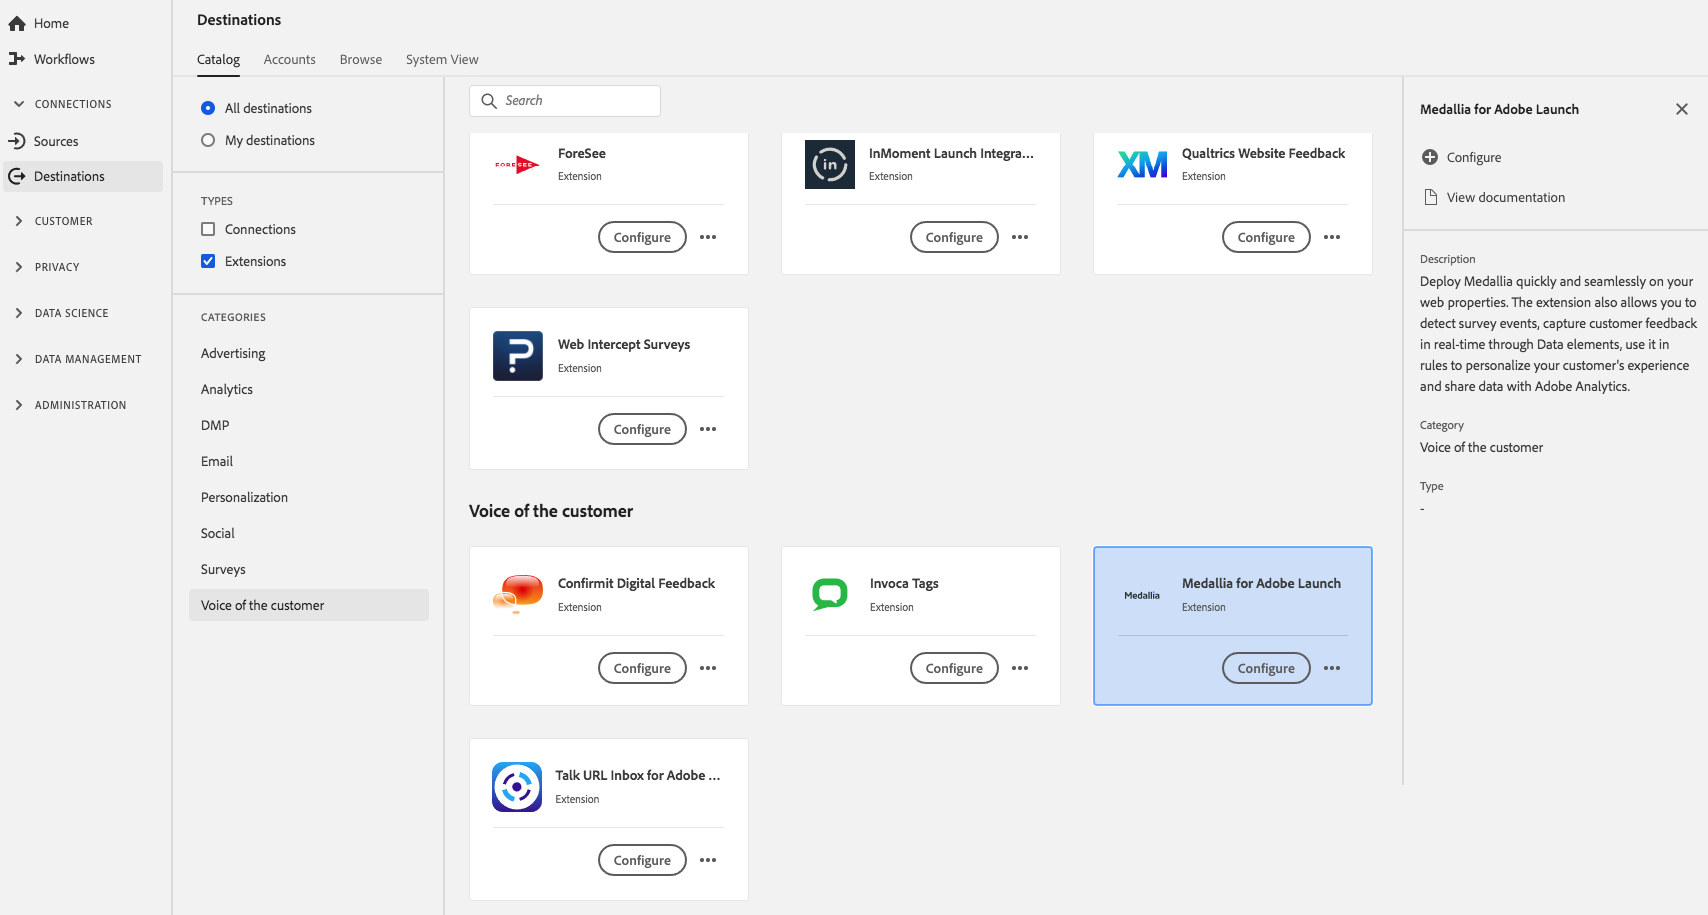Configure the InMoment Launch Integration extension

954,237
